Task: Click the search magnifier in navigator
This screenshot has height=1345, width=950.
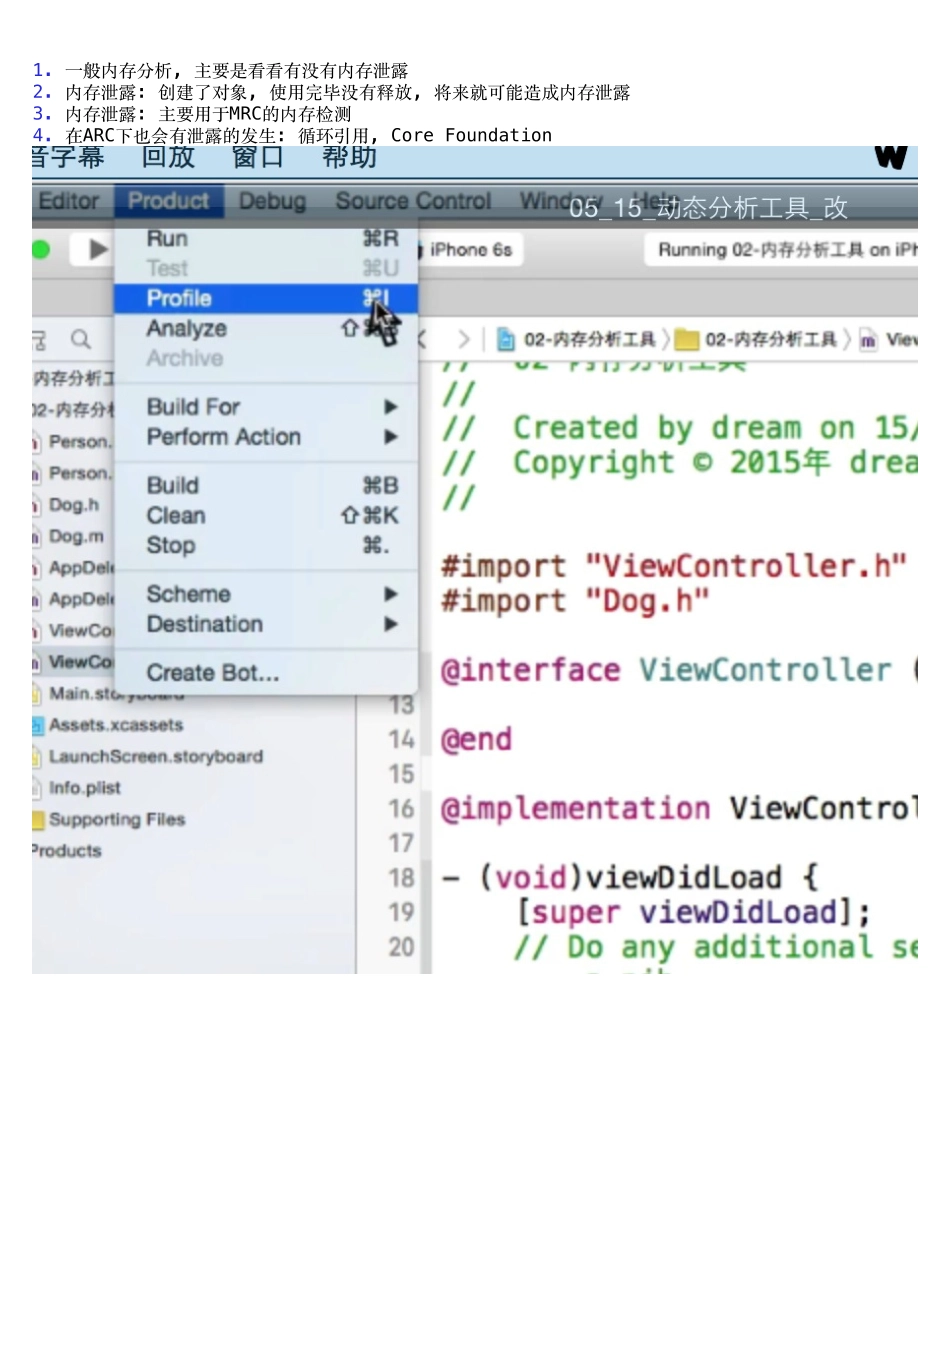Action: click(x=81, y=340)
